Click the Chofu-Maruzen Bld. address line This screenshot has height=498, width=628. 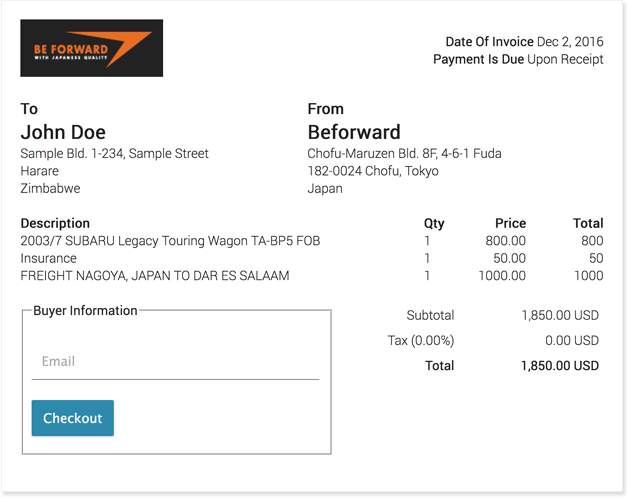(x=404, y=154)
